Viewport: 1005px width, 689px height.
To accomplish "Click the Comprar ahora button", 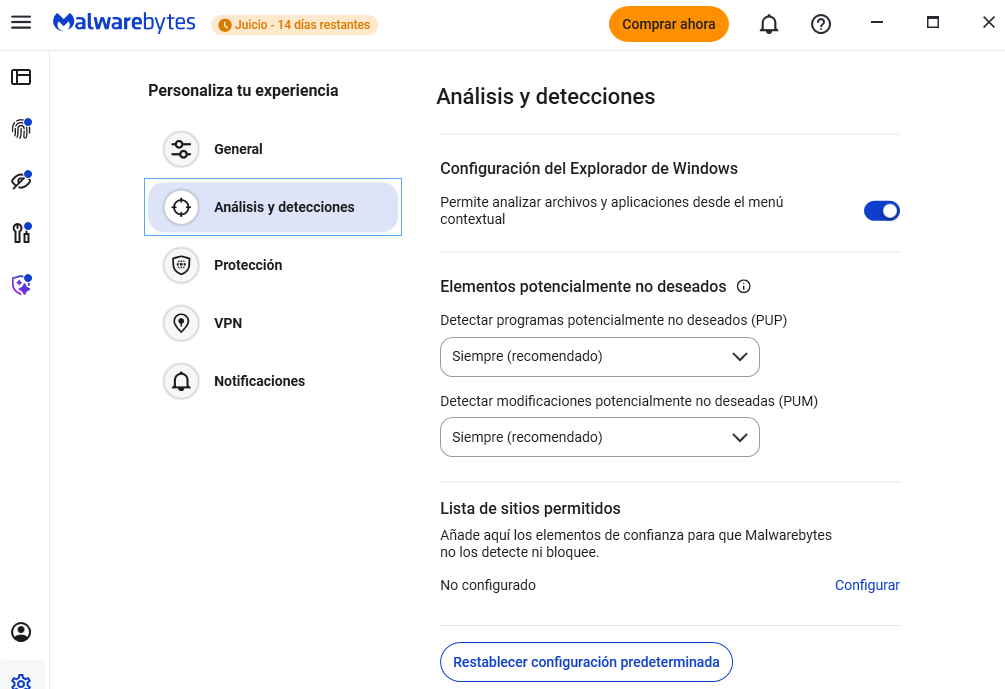I will (x=668, y=24).
